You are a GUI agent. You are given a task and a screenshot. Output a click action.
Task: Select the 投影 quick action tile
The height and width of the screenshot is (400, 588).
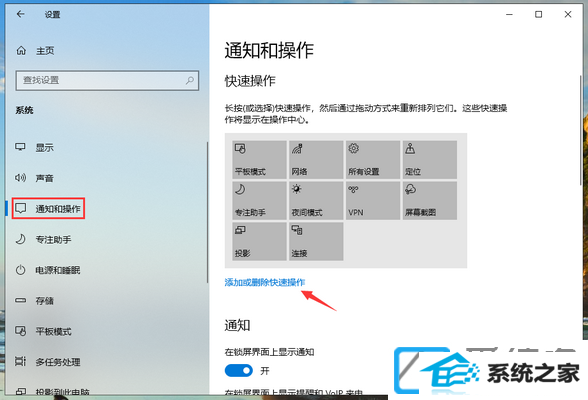tap(260, 241)
